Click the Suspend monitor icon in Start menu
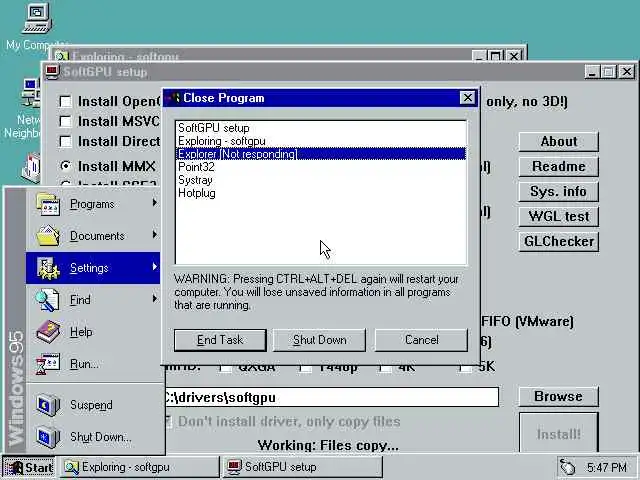The height and width of the screenshot is (480, 640). point(48,405)
